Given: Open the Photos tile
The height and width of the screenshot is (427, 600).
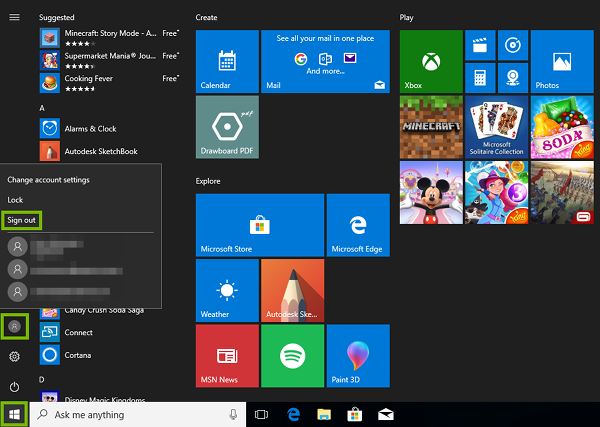Looking at the screenshot, I should [562, 61].
